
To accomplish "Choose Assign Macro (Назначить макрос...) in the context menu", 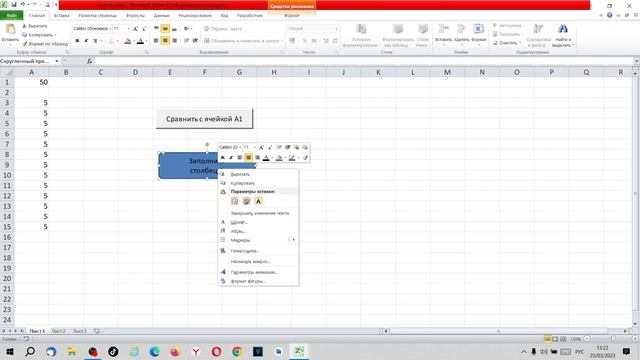I will [x=258, y=261].
